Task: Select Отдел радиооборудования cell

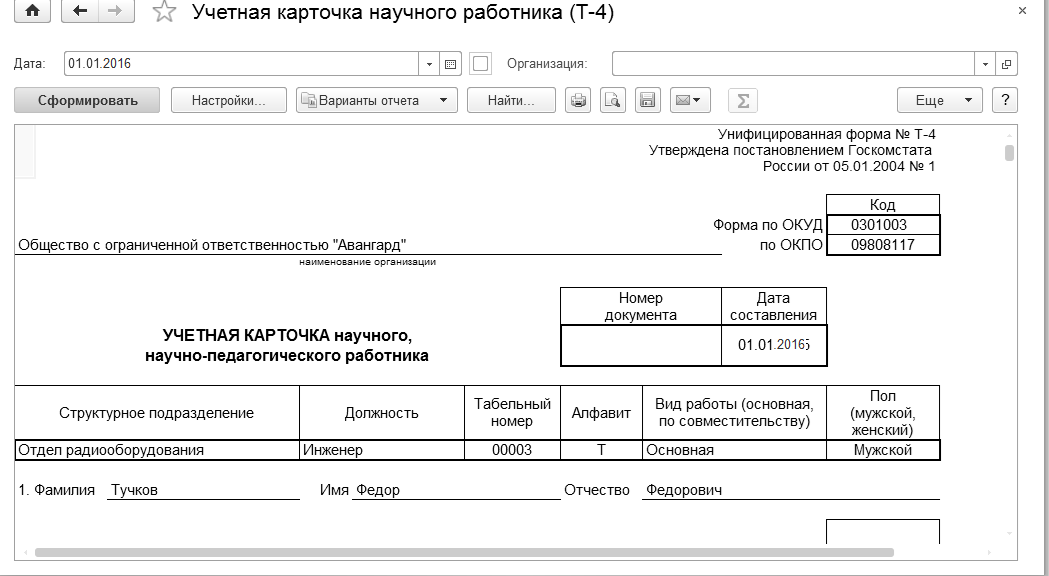Action: tap(157, 450)
